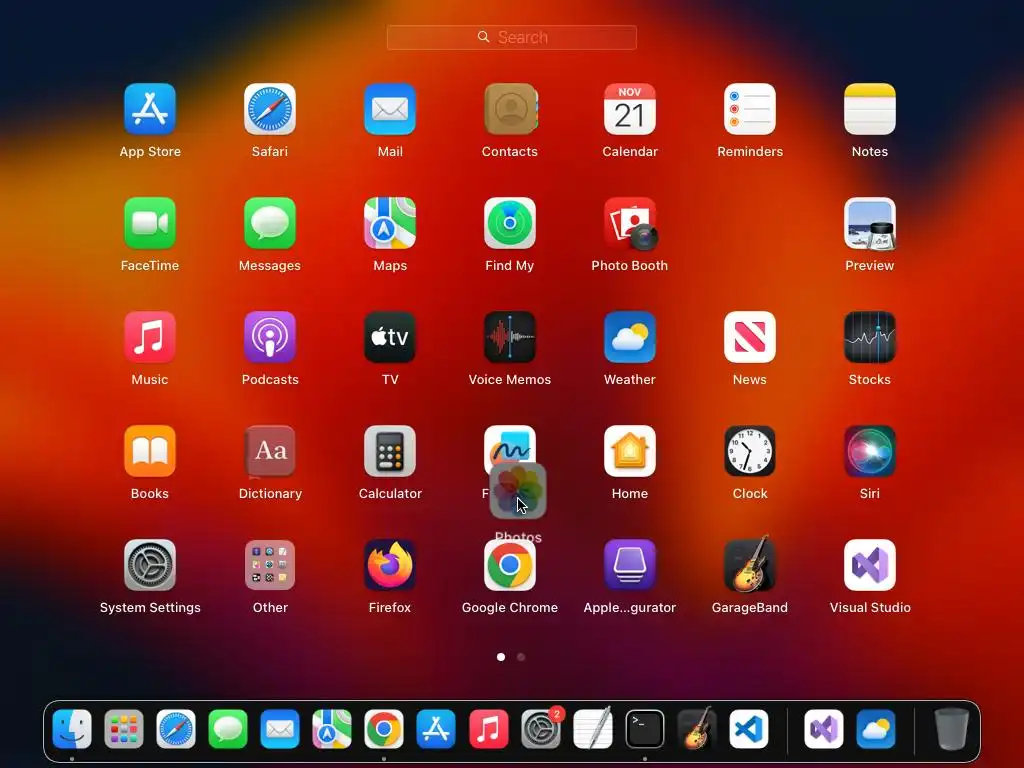Open the App Store in Launchpad
Screen dimensions: 1024x768
coord(150,109)
